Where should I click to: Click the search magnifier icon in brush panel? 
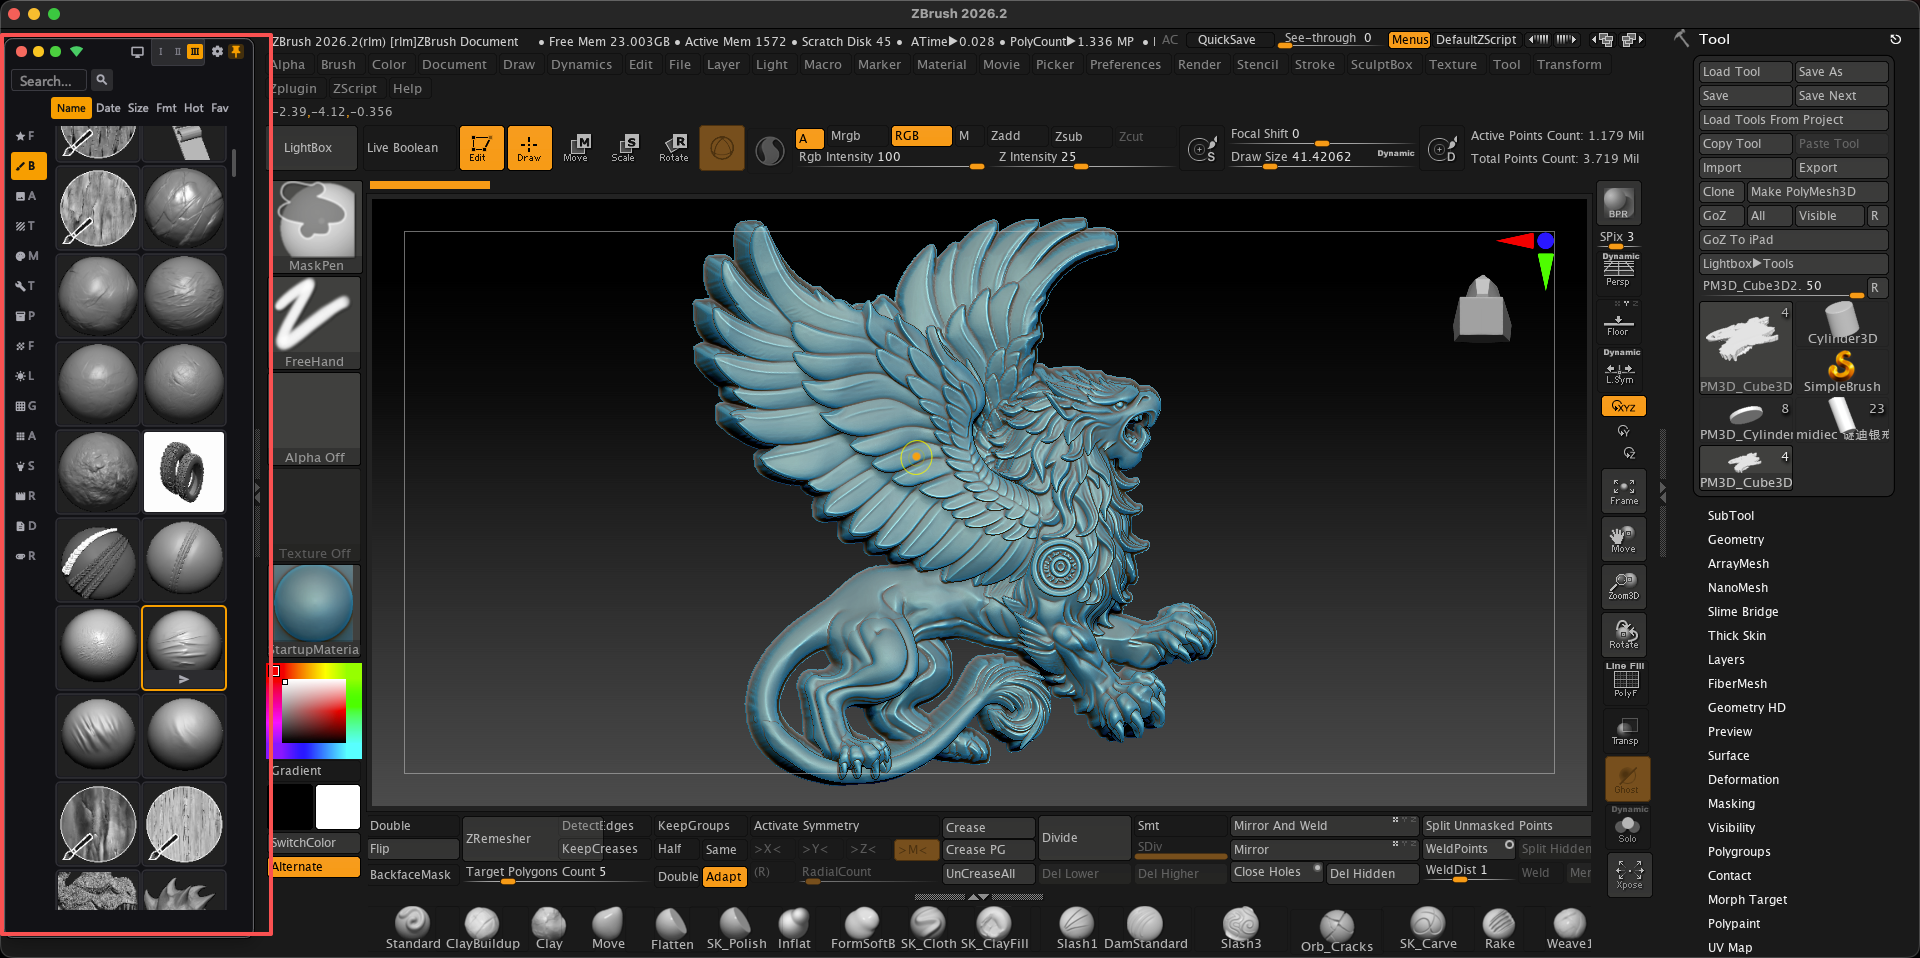(x=101, y=80)
